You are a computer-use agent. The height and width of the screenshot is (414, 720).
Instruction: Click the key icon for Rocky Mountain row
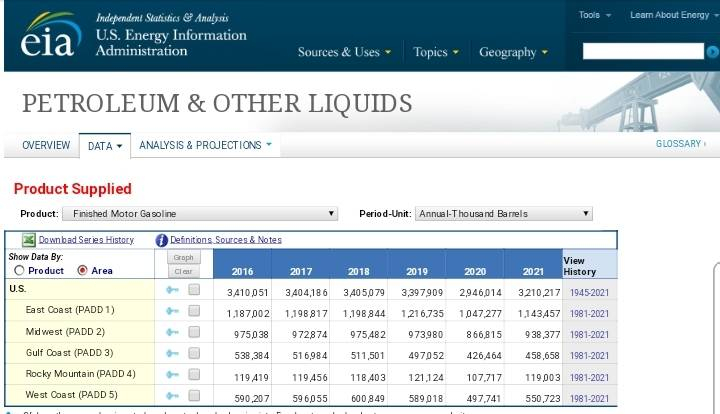[x=173, y=376]
